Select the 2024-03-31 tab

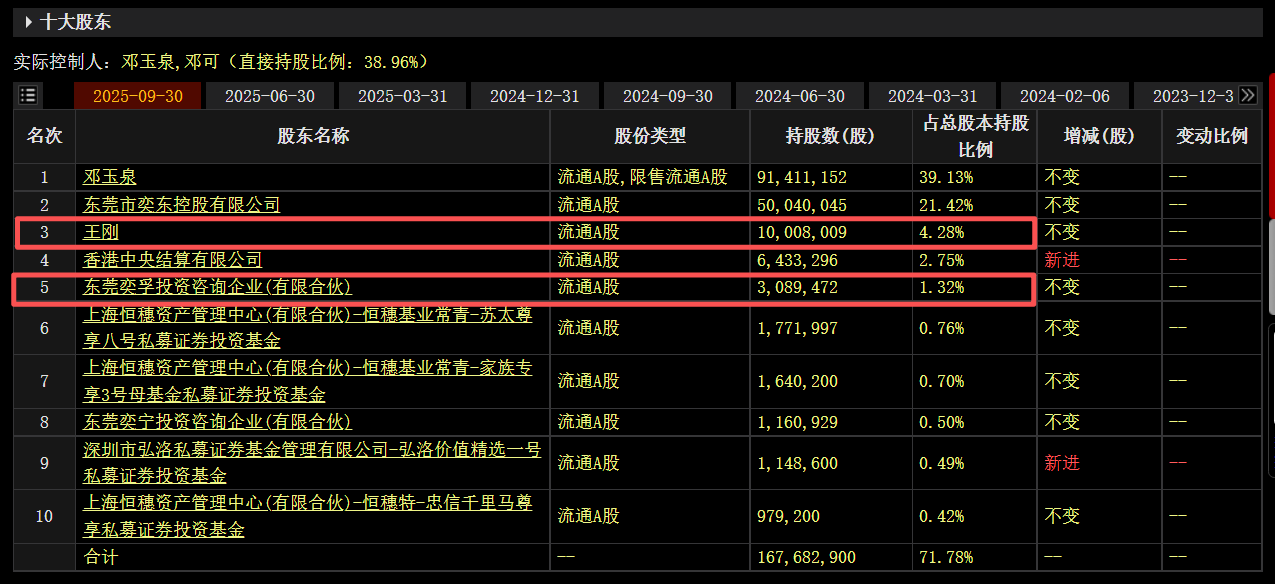click(933, 96)
